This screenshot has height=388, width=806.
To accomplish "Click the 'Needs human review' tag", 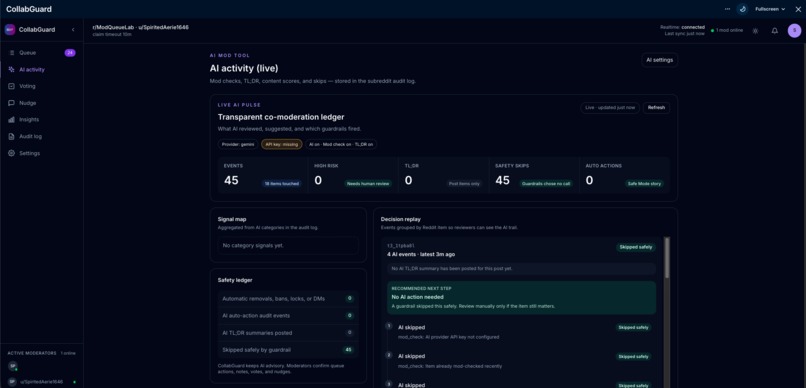I will [x=368, y=183].
